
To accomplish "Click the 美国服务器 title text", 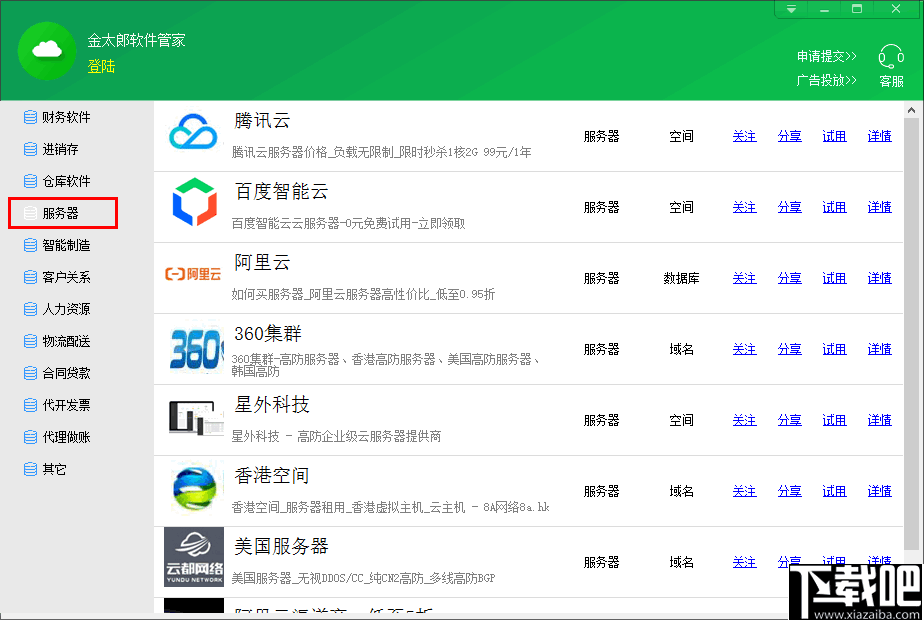I will click(x=281, y=546).
